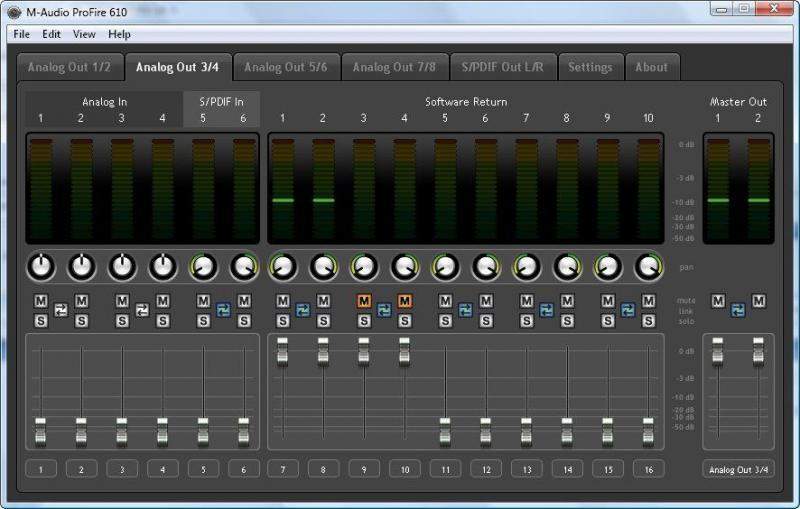Click link icon for Software Return 3/4
The height and width of the screenshot is (509, 800).
tap(384, 310)
